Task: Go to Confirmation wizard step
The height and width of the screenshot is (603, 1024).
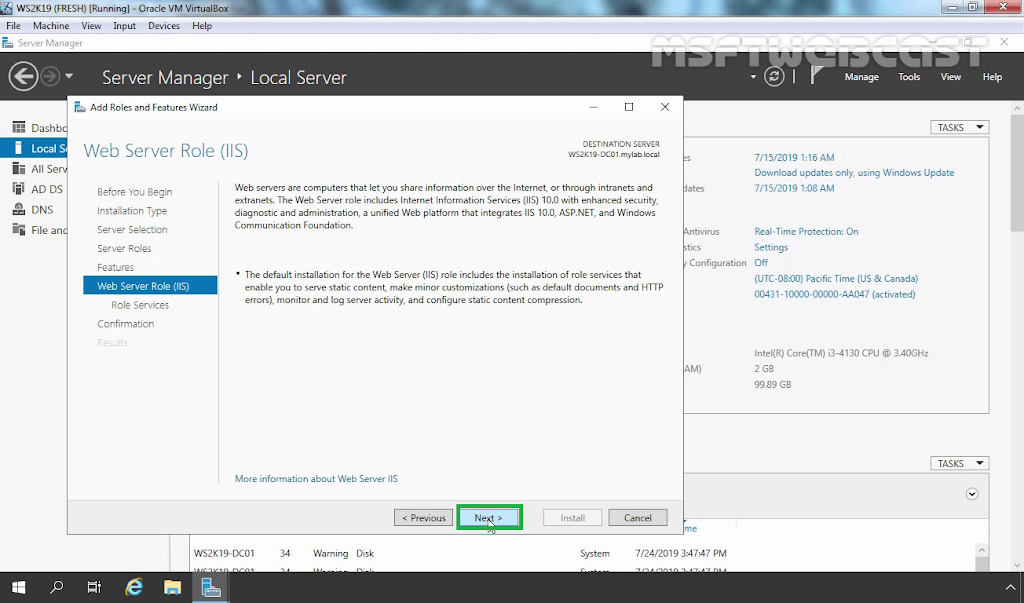Action: [x=125, y=323]
